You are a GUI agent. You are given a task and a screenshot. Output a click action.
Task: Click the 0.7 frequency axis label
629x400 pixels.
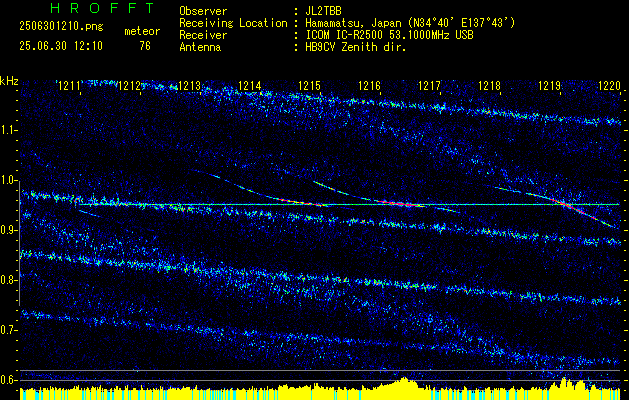click(x=8, y=330)
